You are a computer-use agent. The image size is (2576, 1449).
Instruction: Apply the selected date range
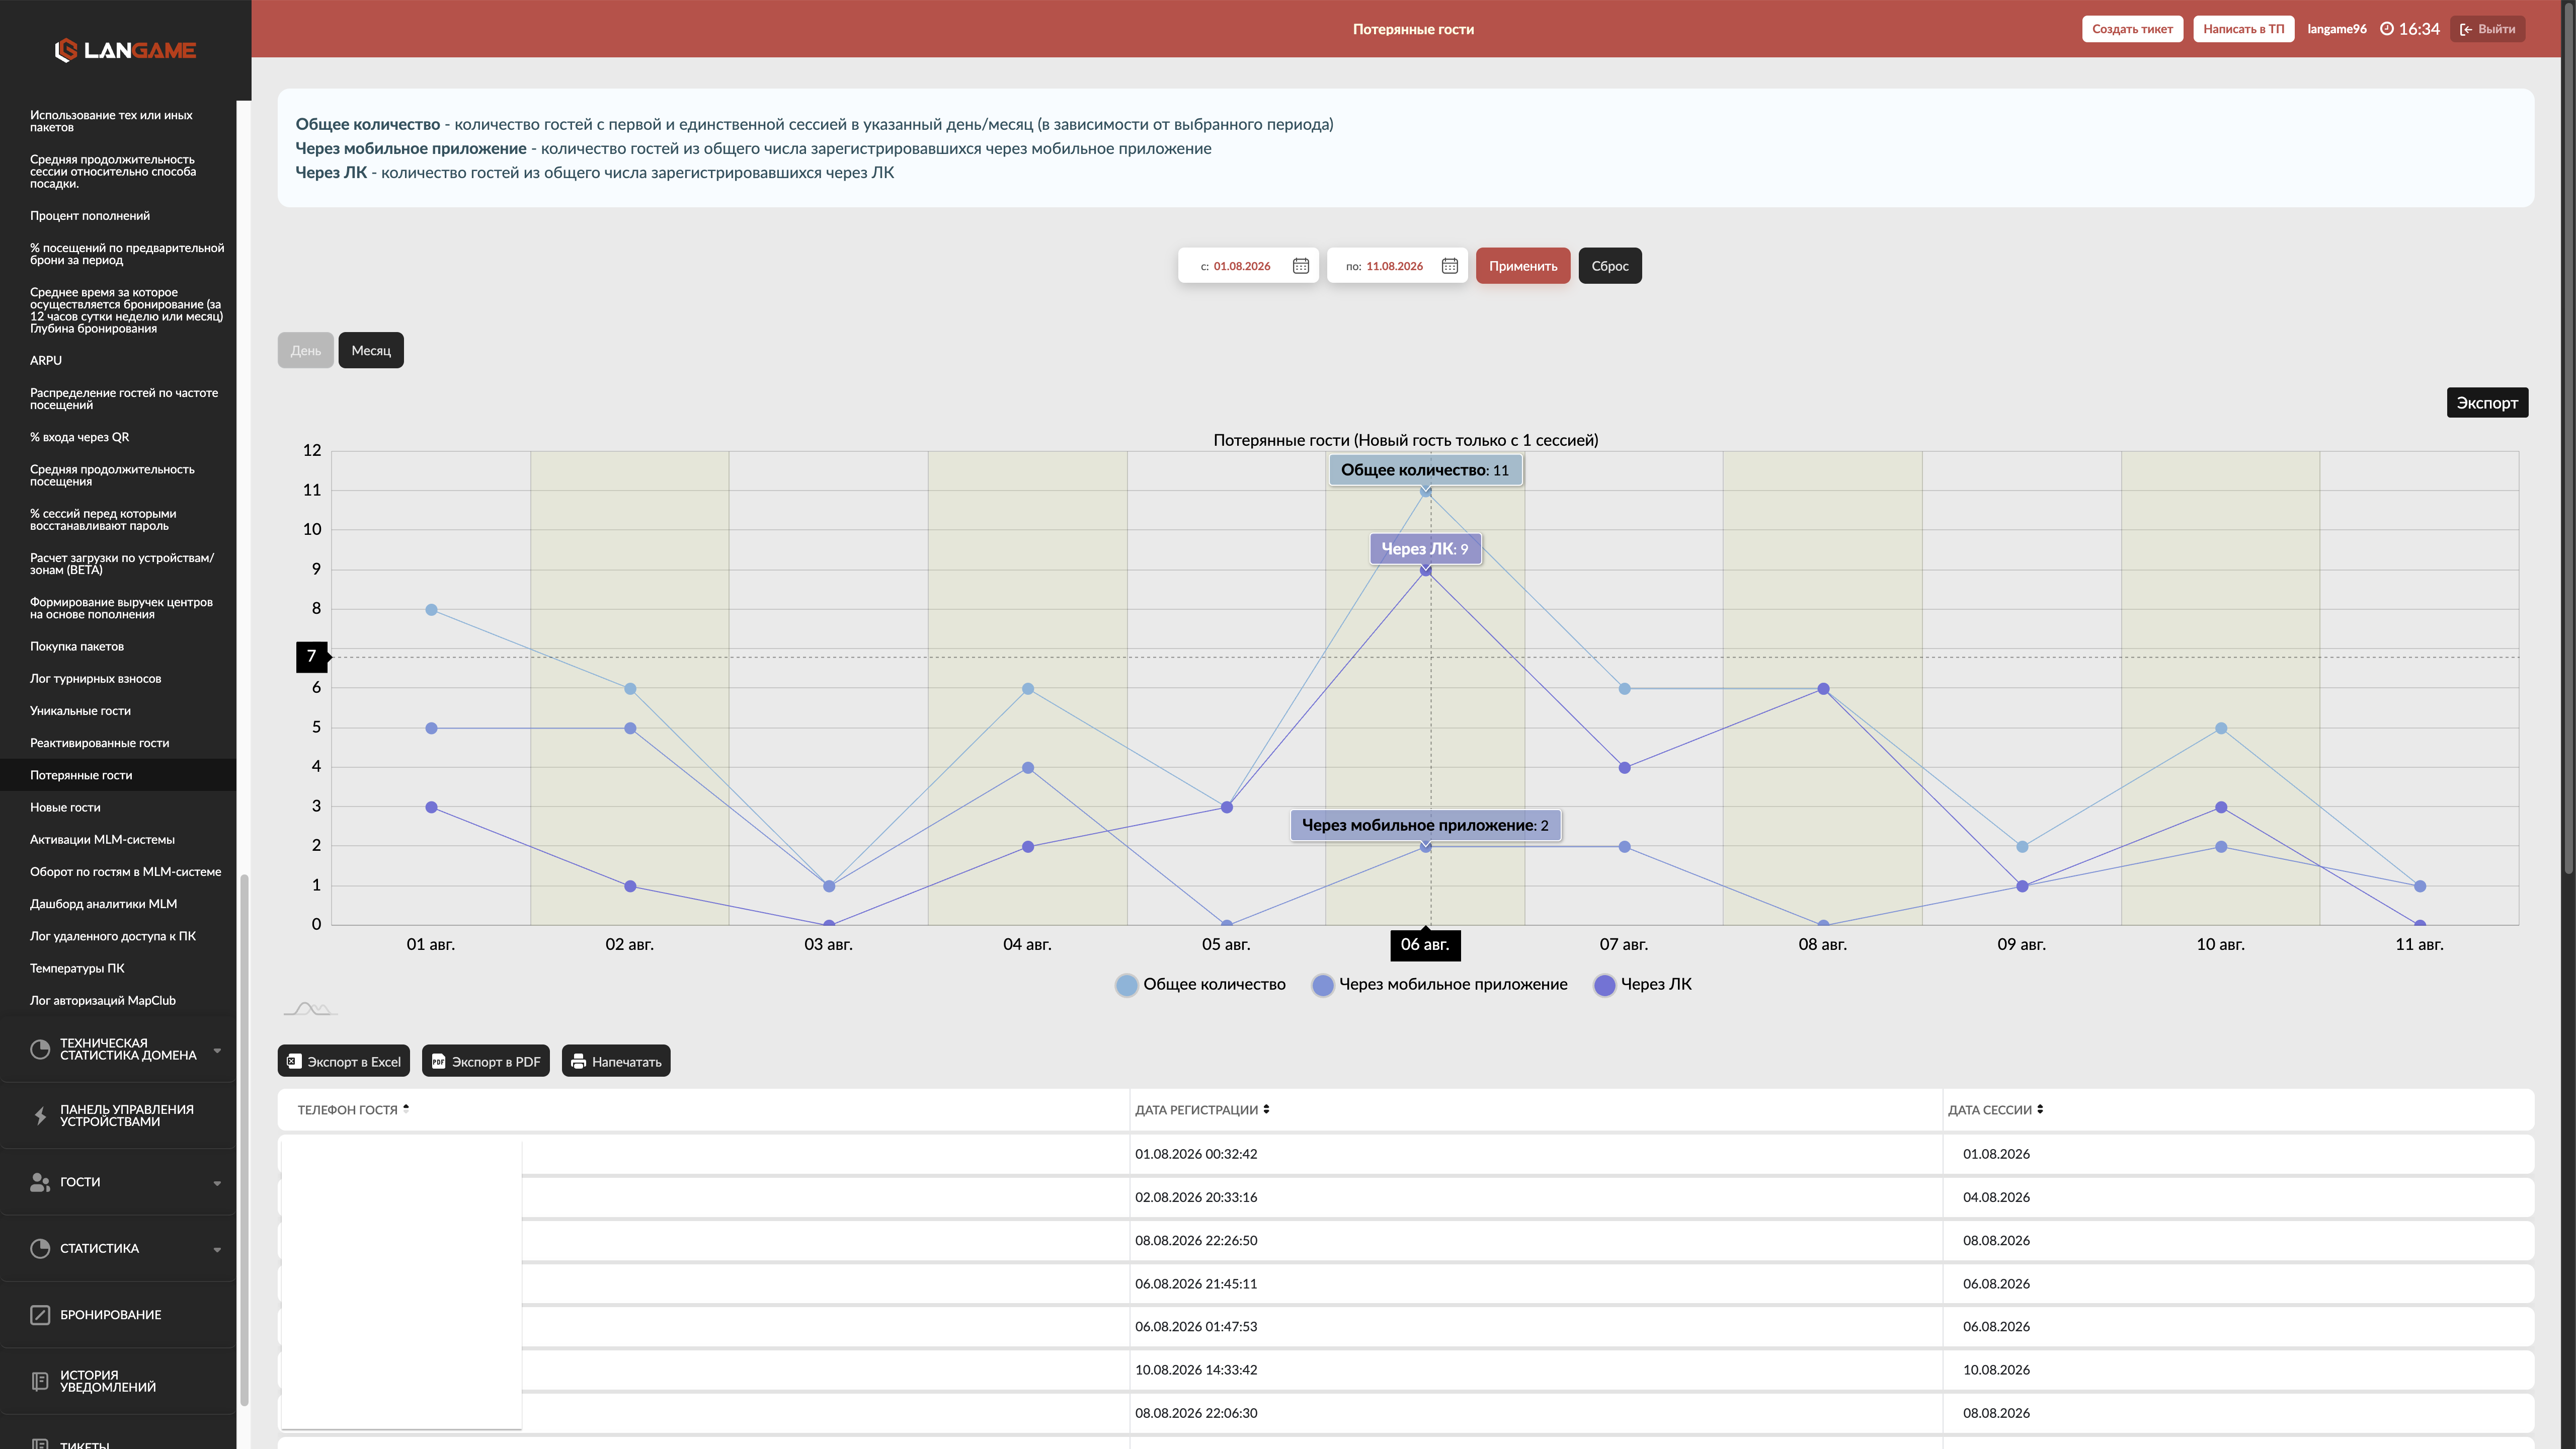1523,266
